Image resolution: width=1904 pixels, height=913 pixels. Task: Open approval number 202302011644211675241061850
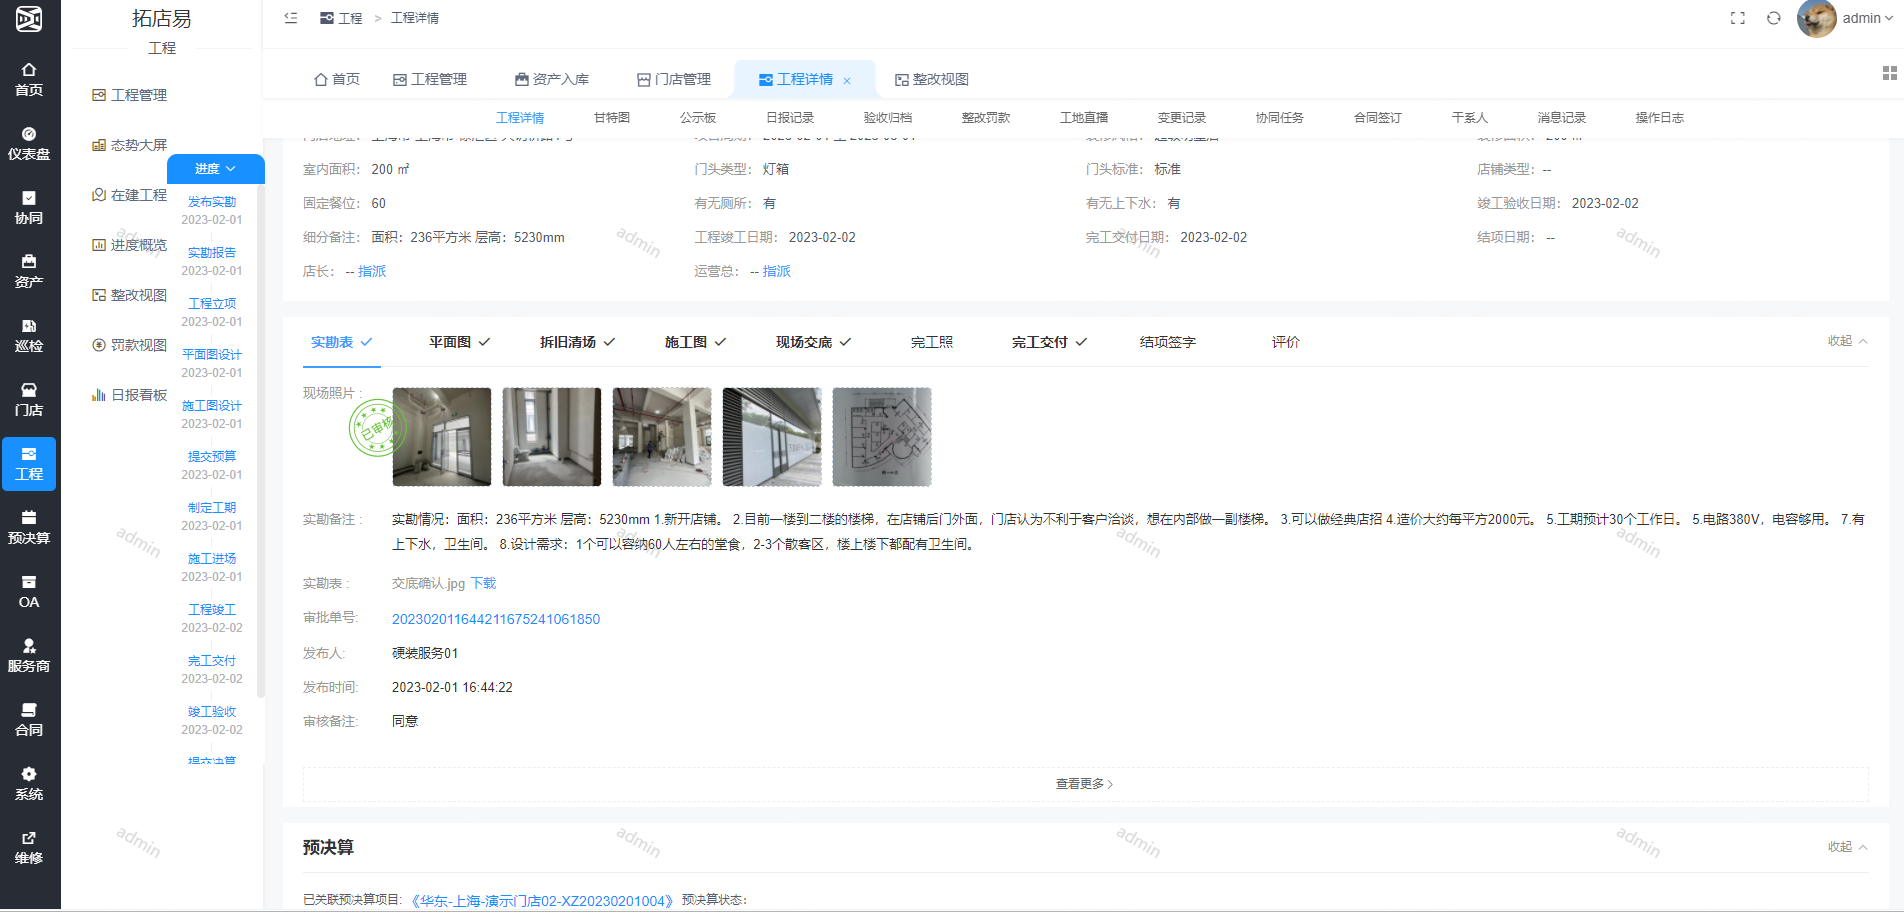[495, 619]
